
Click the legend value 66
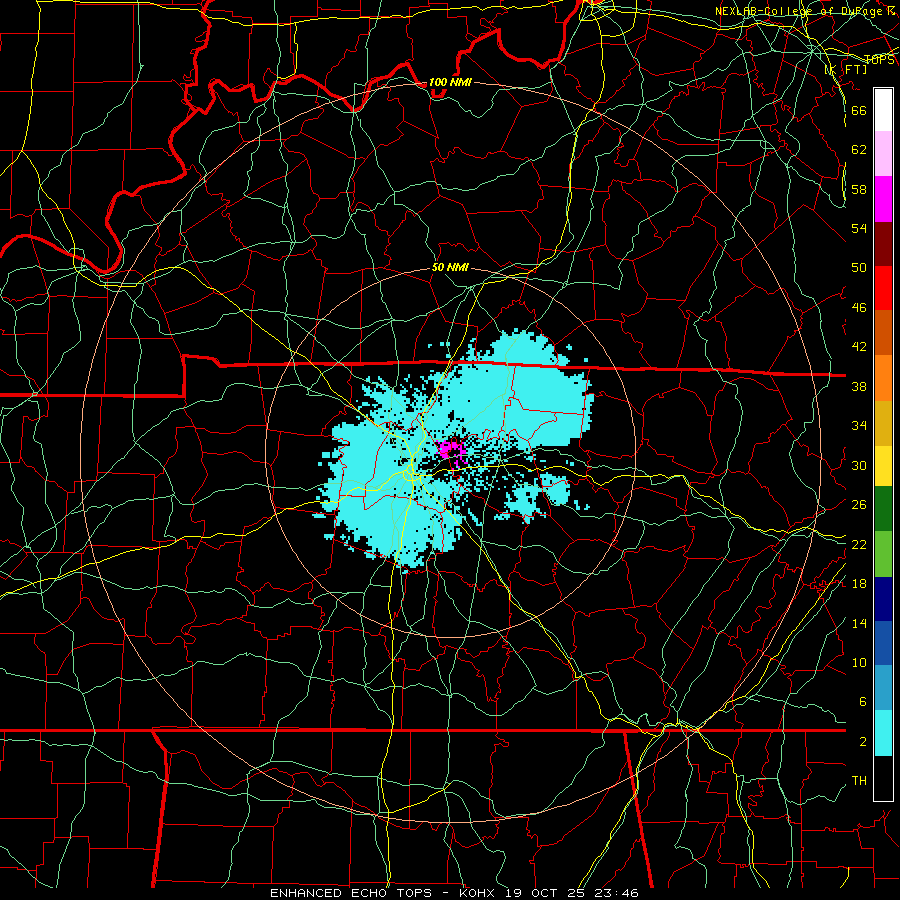[859, 110]
